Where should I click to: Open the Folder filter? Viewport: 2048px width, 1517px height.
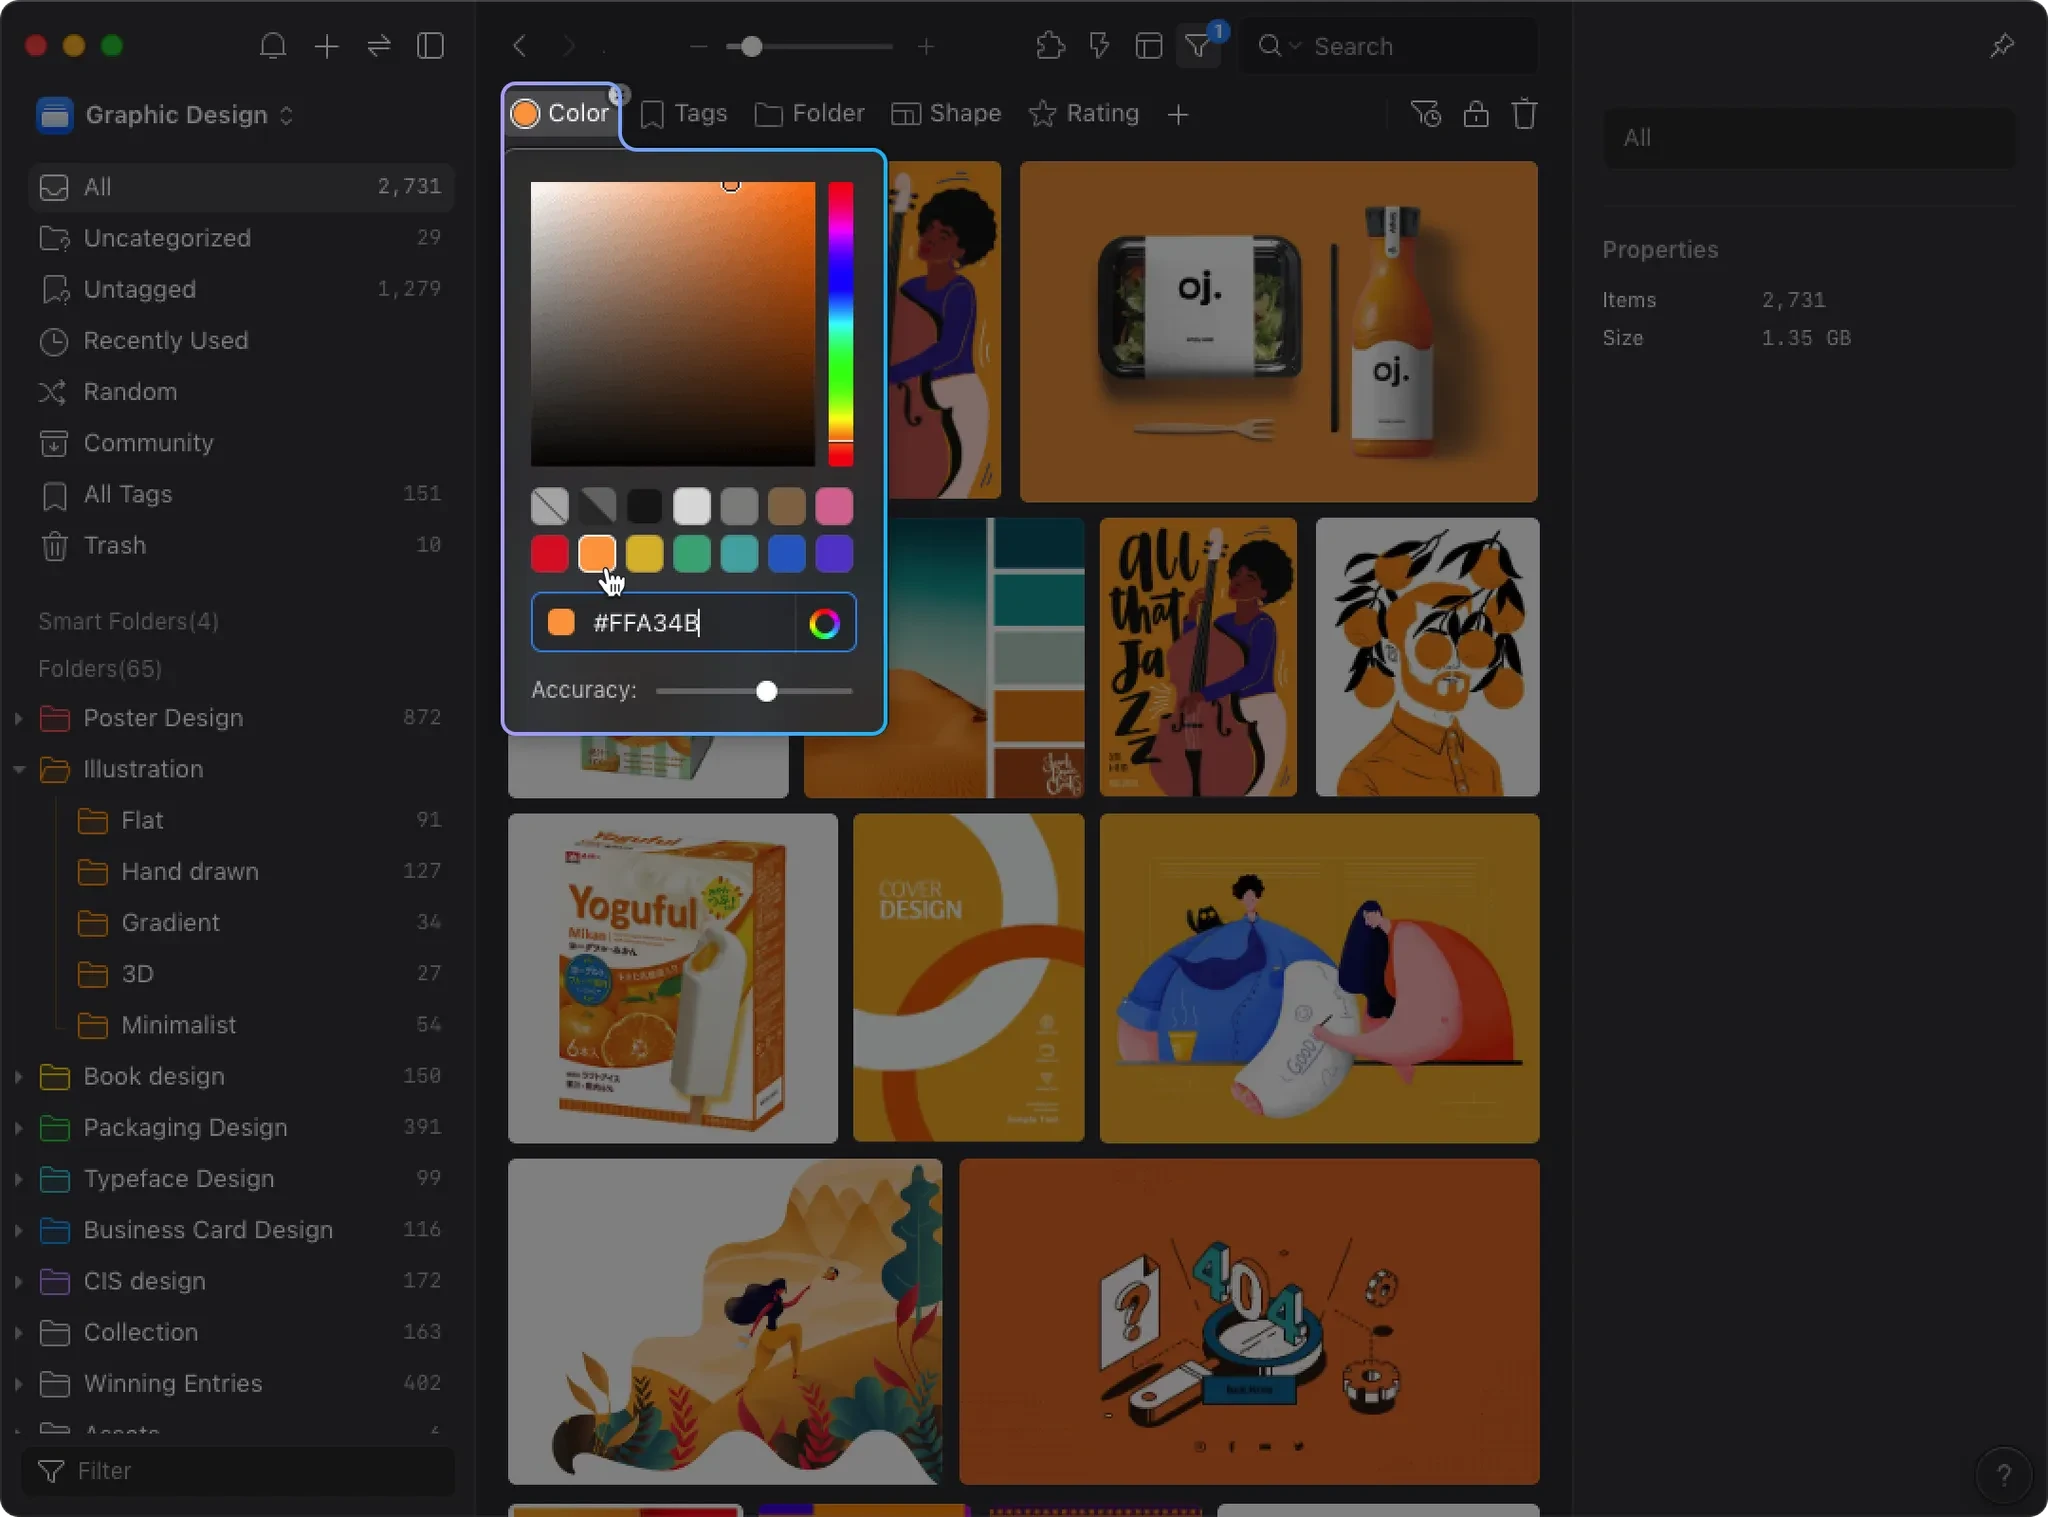[810, 114]
